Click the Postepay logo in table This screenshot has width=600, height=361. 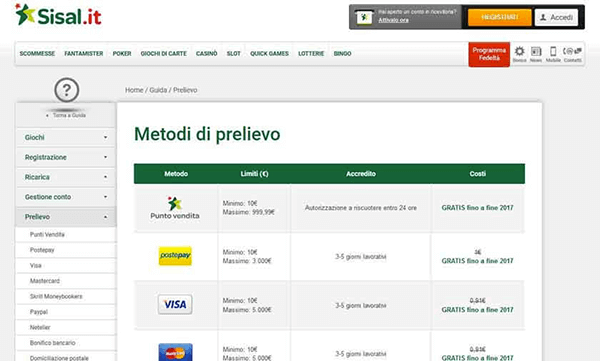175,256
